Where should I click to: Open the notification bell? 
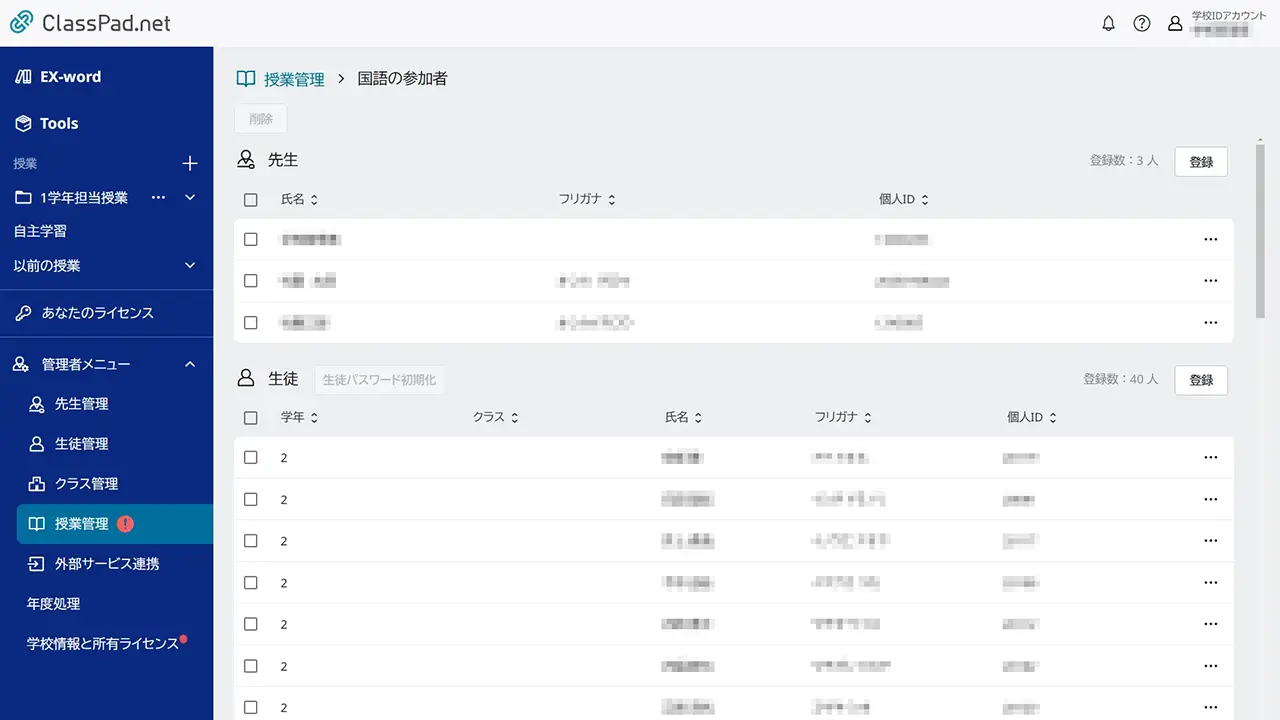point(1108,23)
